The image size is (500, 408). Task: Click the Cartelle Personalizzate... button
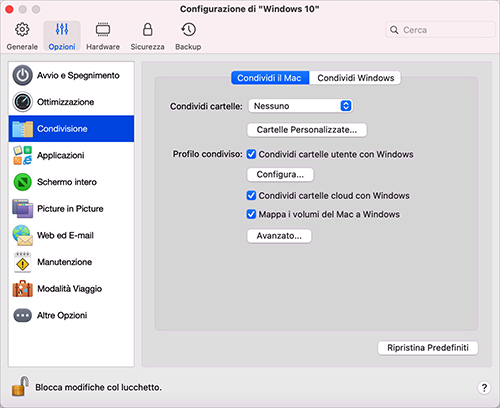(x=307, y=130)
